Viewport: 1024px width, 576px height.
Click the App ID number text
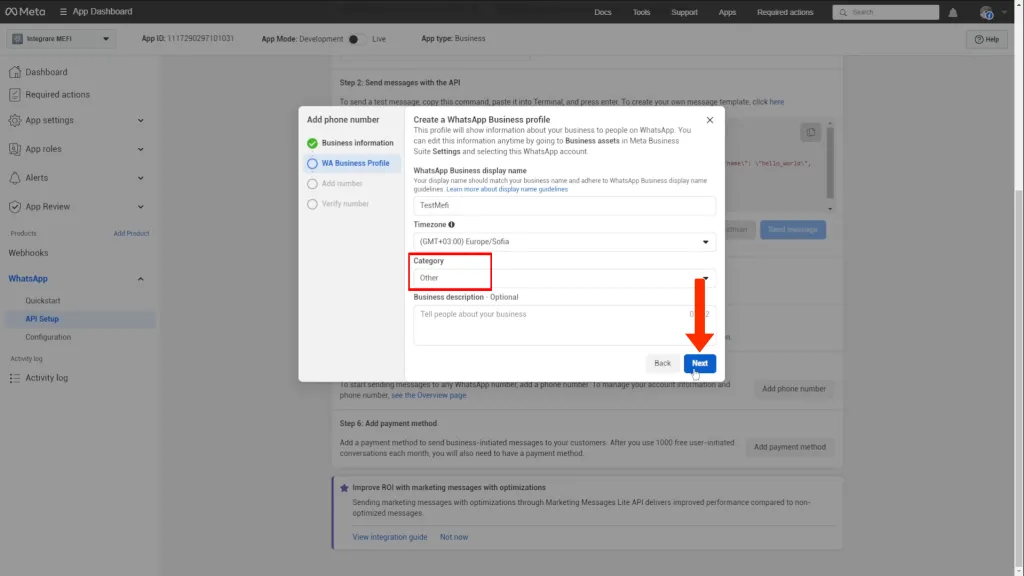[200, 39]
